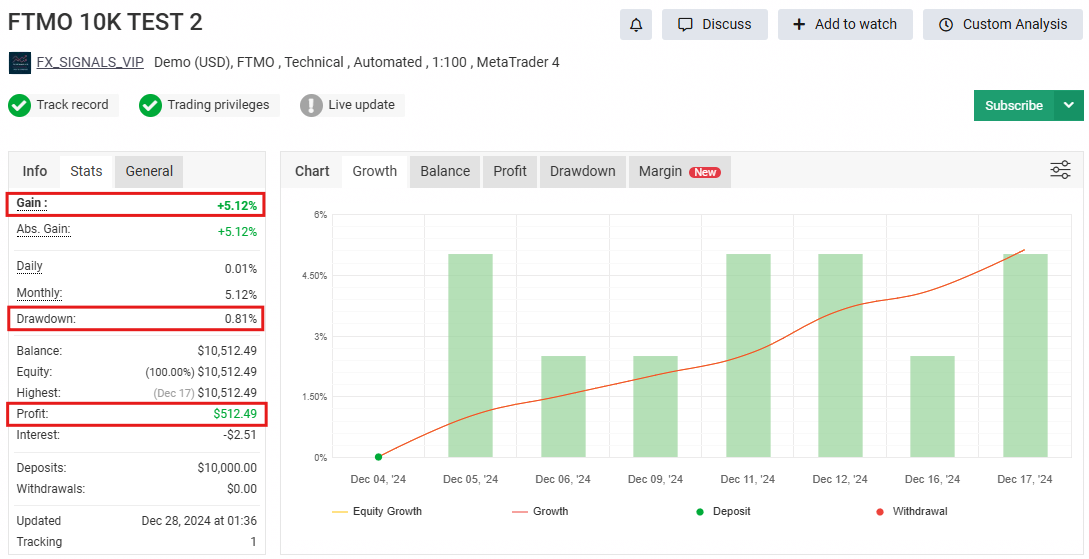The height and width of the screenshot is (559, 1089).
Task: Open chart settings sliders icon
Action: (x=1060, y=170)
